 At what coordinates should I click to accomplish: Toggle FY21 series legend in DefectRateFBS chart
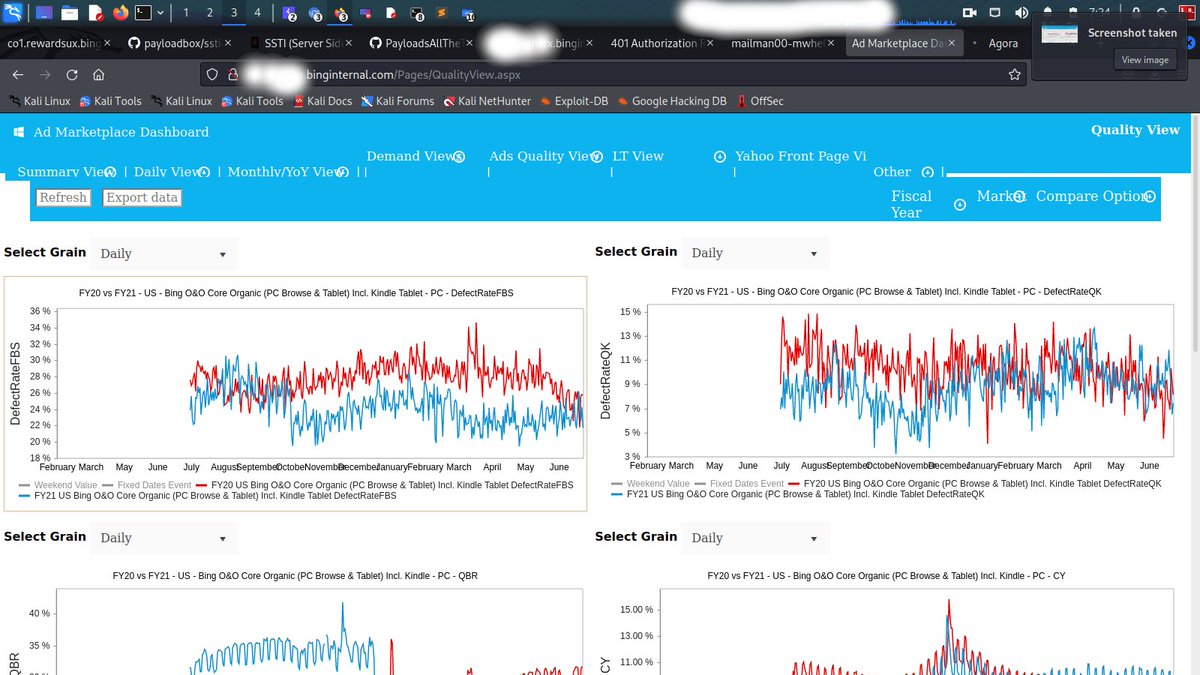pos(207,495)
